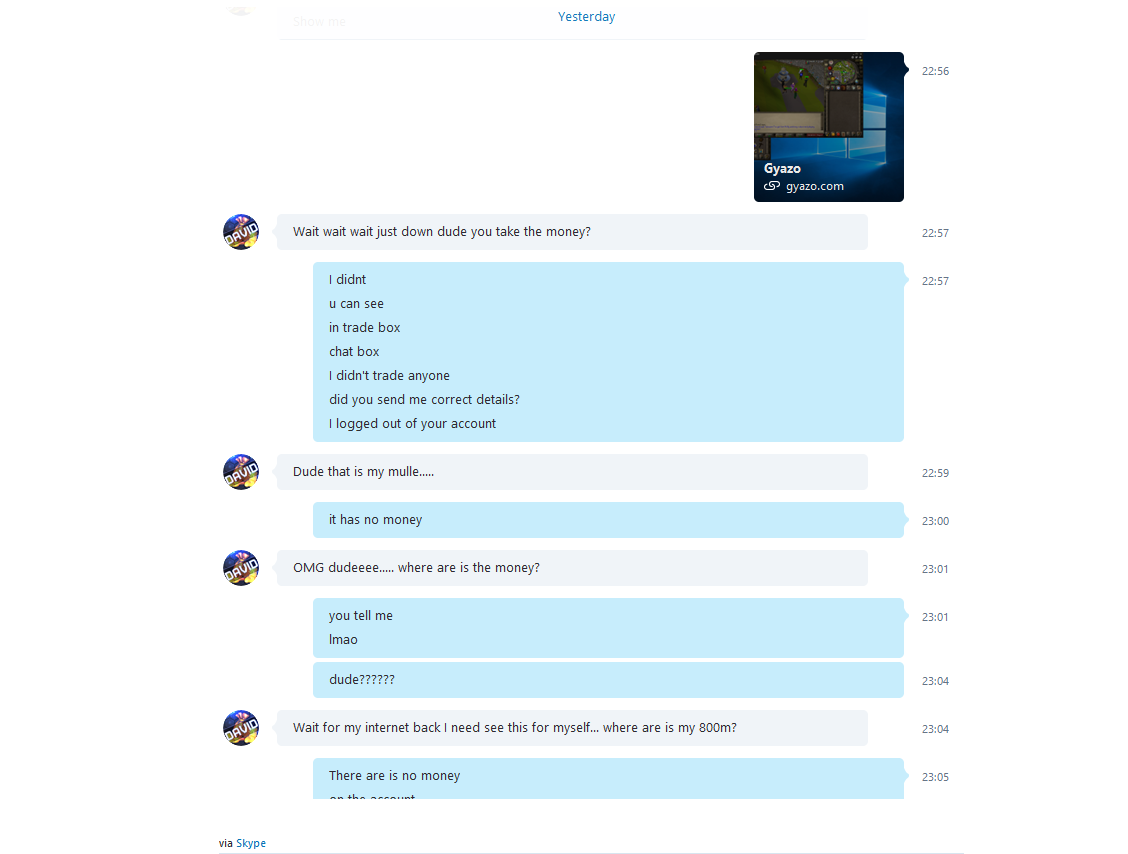Select the 'it has no money' message bubble
Screen dimensions: 1128x854
tap(608, 519)
